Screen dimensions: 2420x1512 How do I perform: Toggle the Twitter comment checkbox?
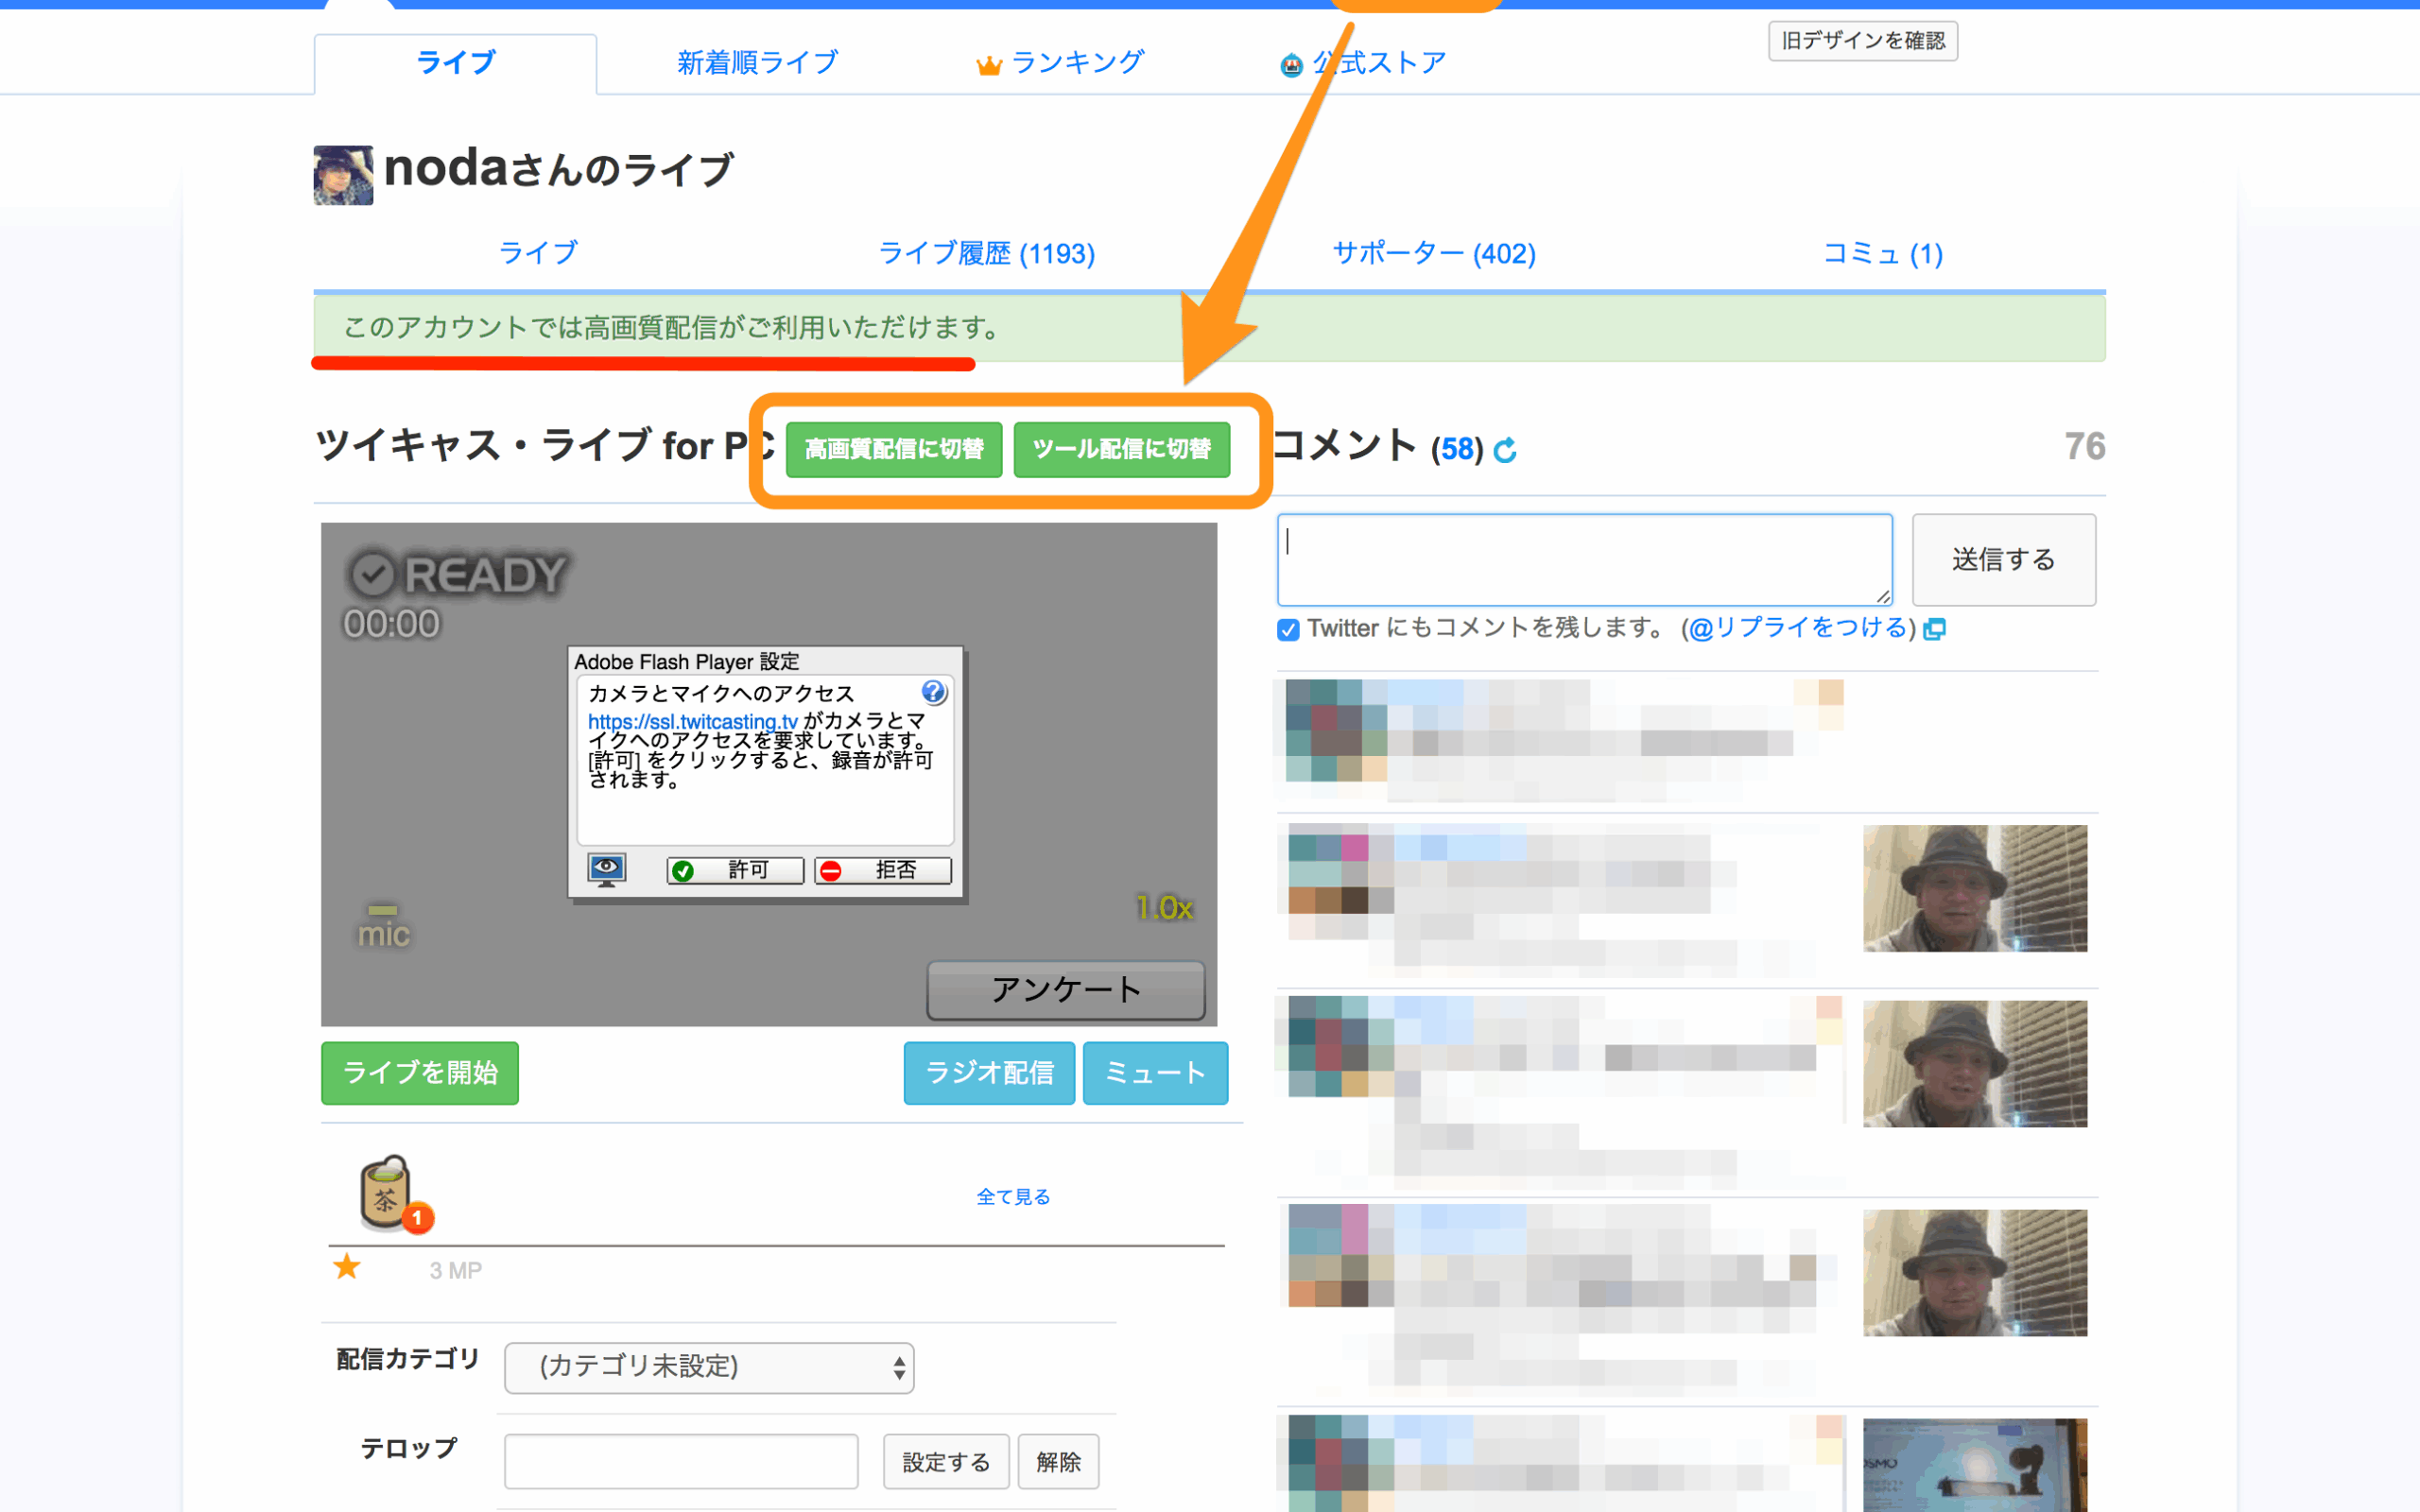[x=1288, y=629]
